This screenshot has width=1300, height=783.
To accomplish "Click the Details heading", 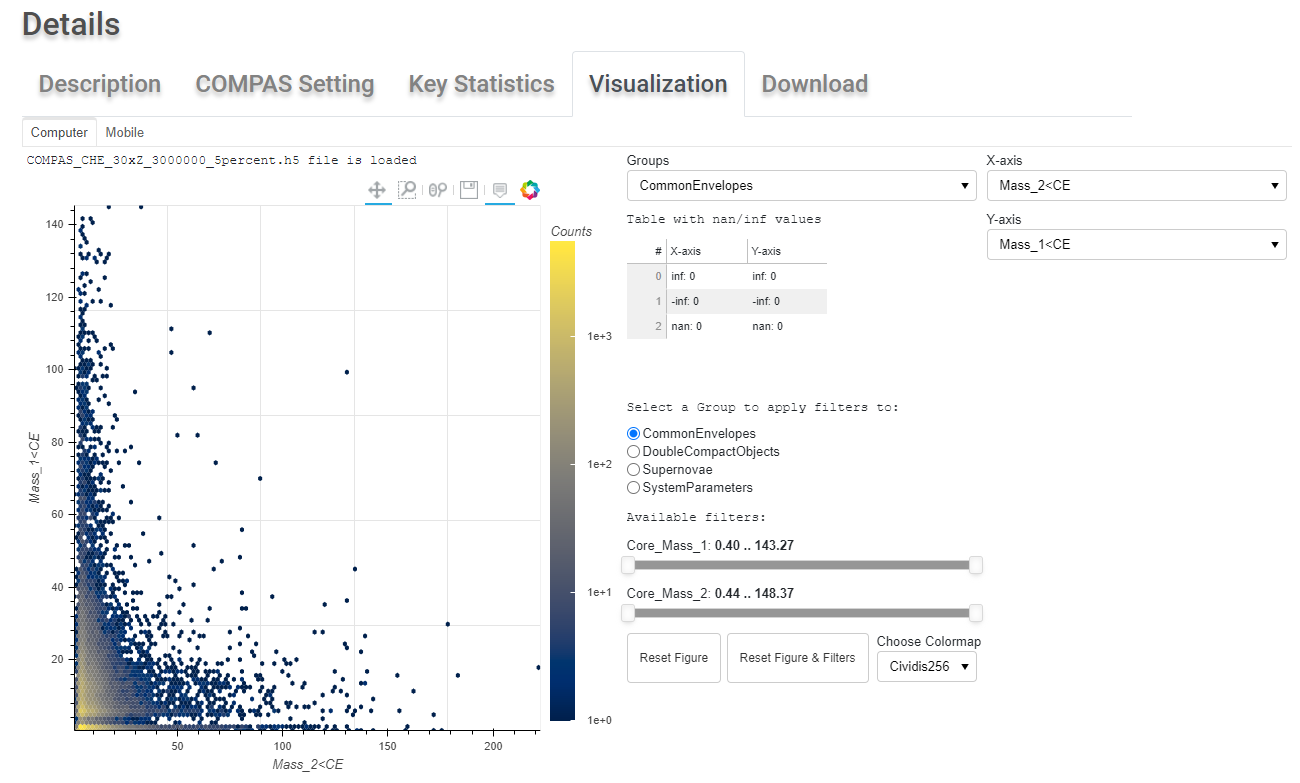I will click(x=71, y=25).
